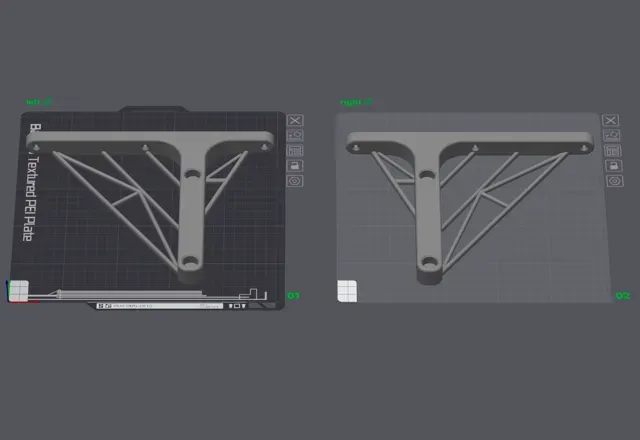Arrange objects on the left plate
Image resolution: width=640 pixels, height=440 pixels.
[x=295, y=151]
